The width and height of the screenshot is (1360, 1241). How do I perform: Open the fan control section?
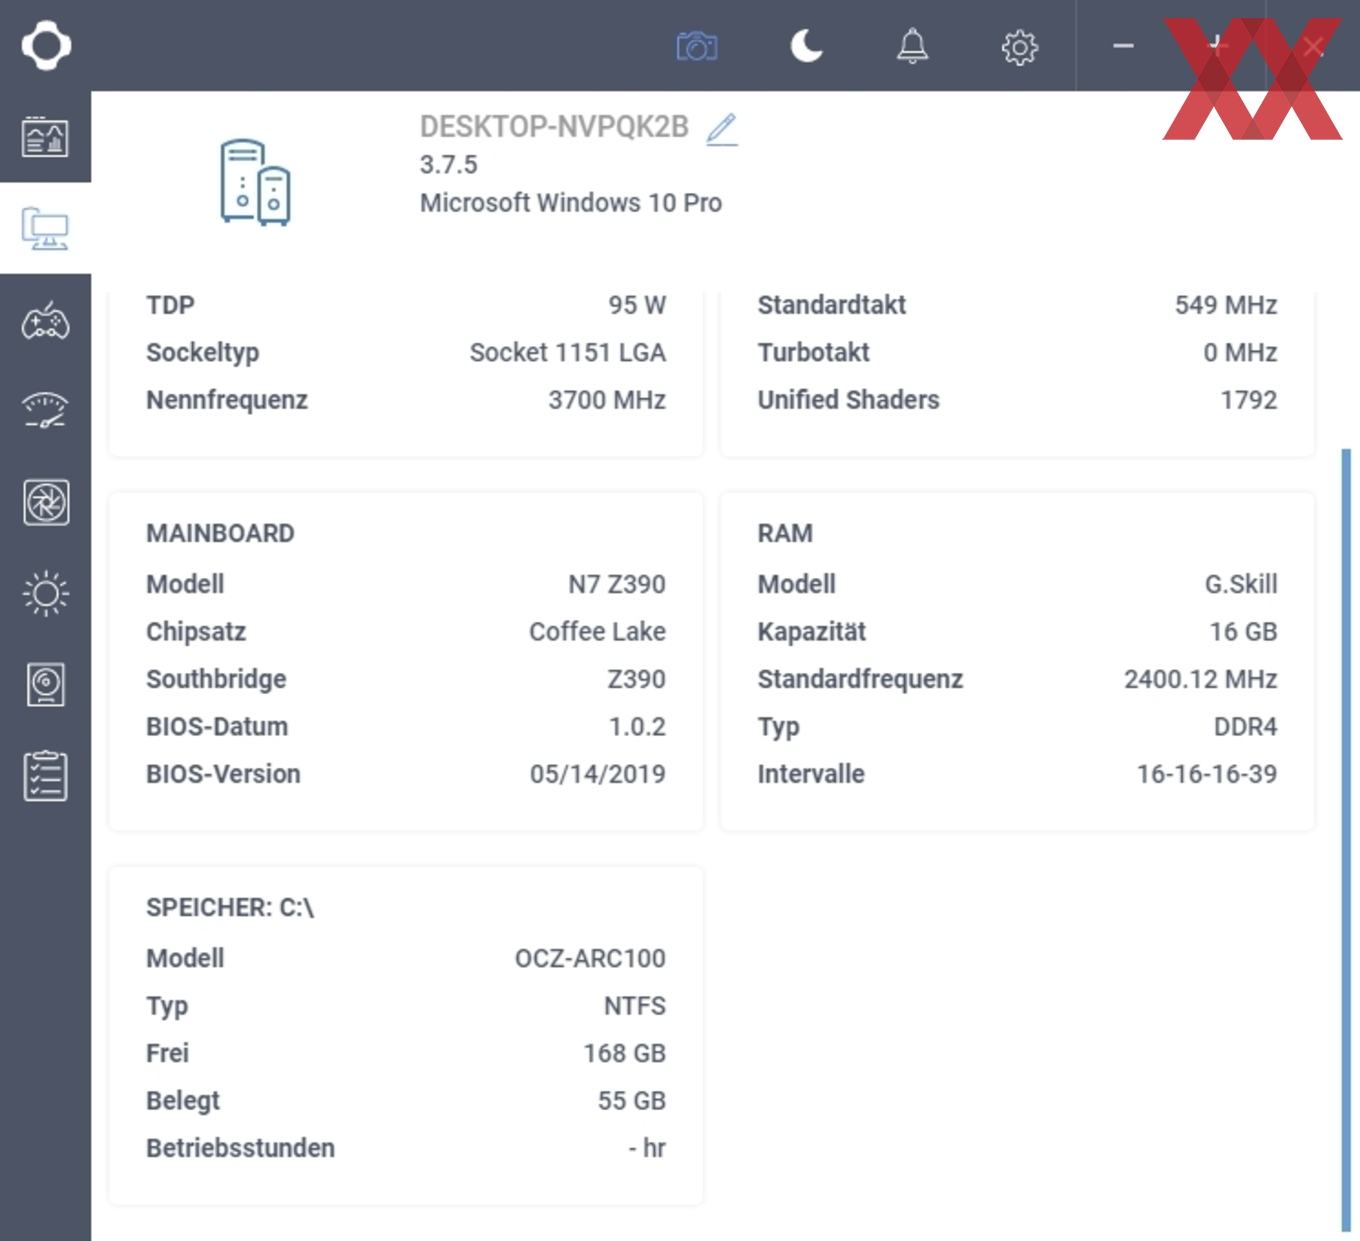pos(46,502)
